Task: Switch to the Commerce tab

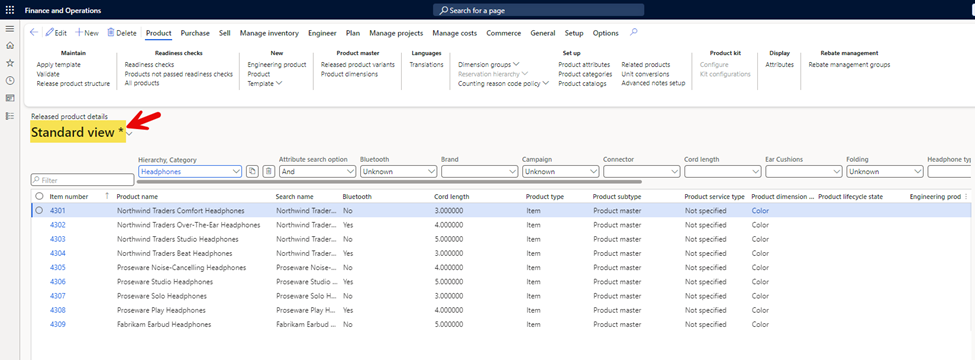Action: click(504, 33)
